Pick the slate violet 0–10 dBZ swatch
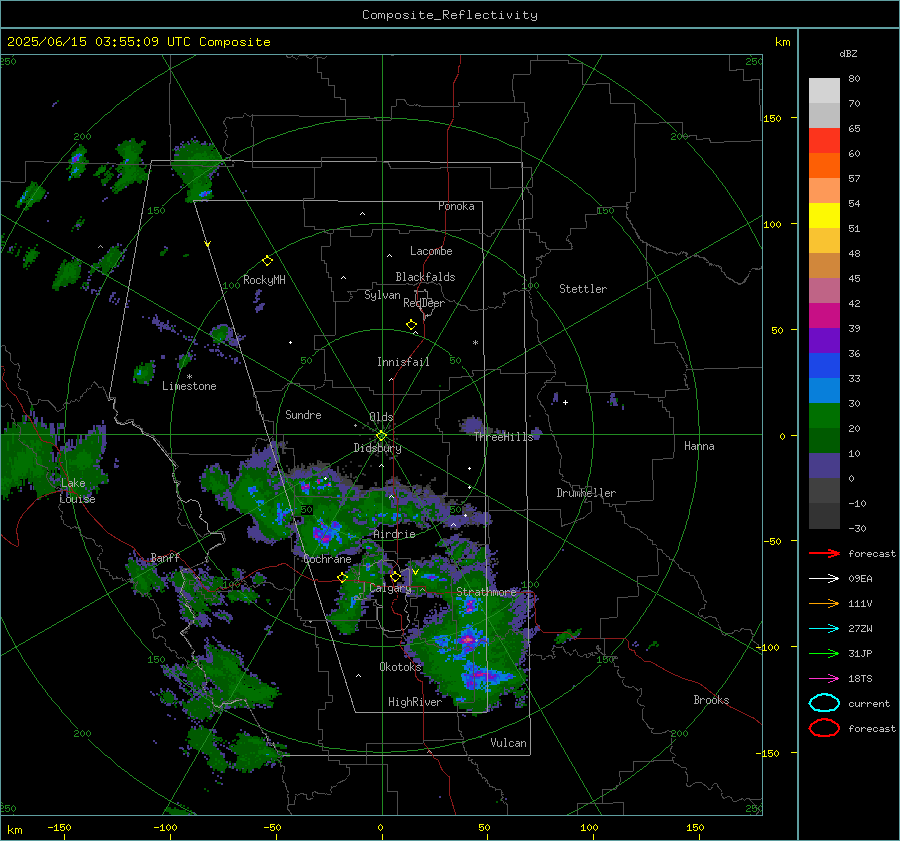 coord(824,466)
